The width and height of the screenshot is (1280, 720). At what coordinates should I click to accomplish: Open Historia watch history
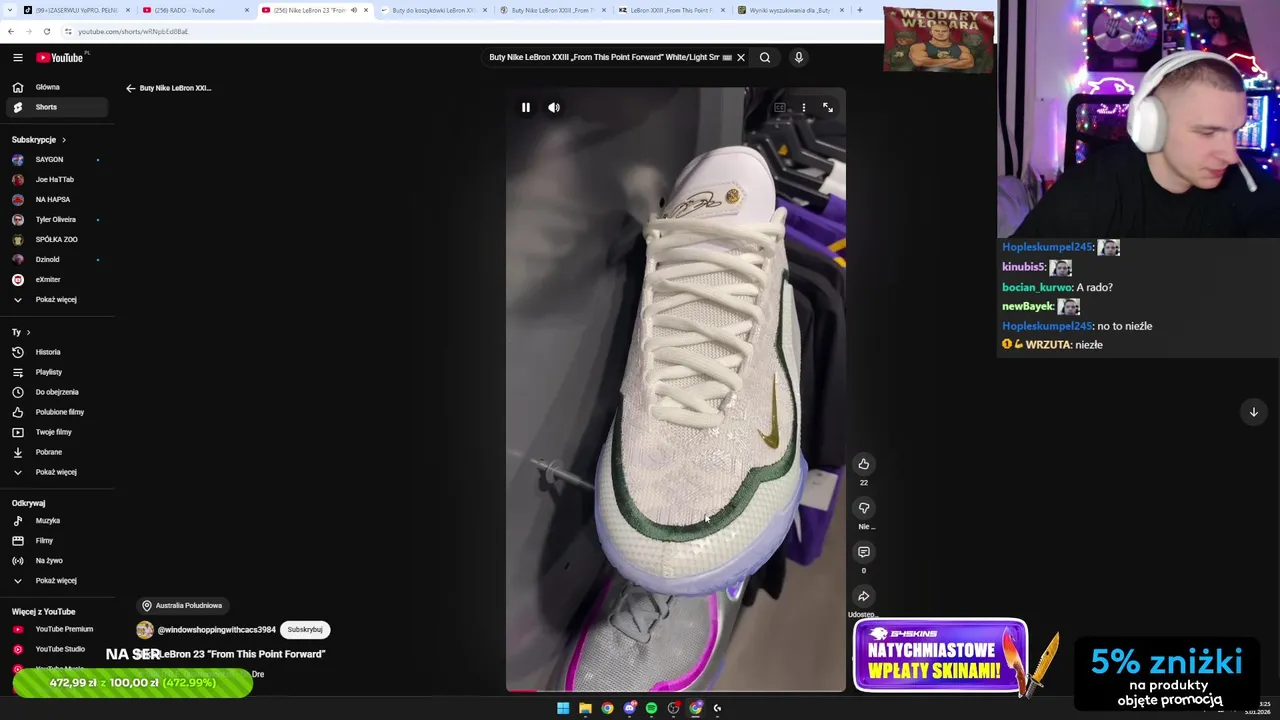click(58, 352)
